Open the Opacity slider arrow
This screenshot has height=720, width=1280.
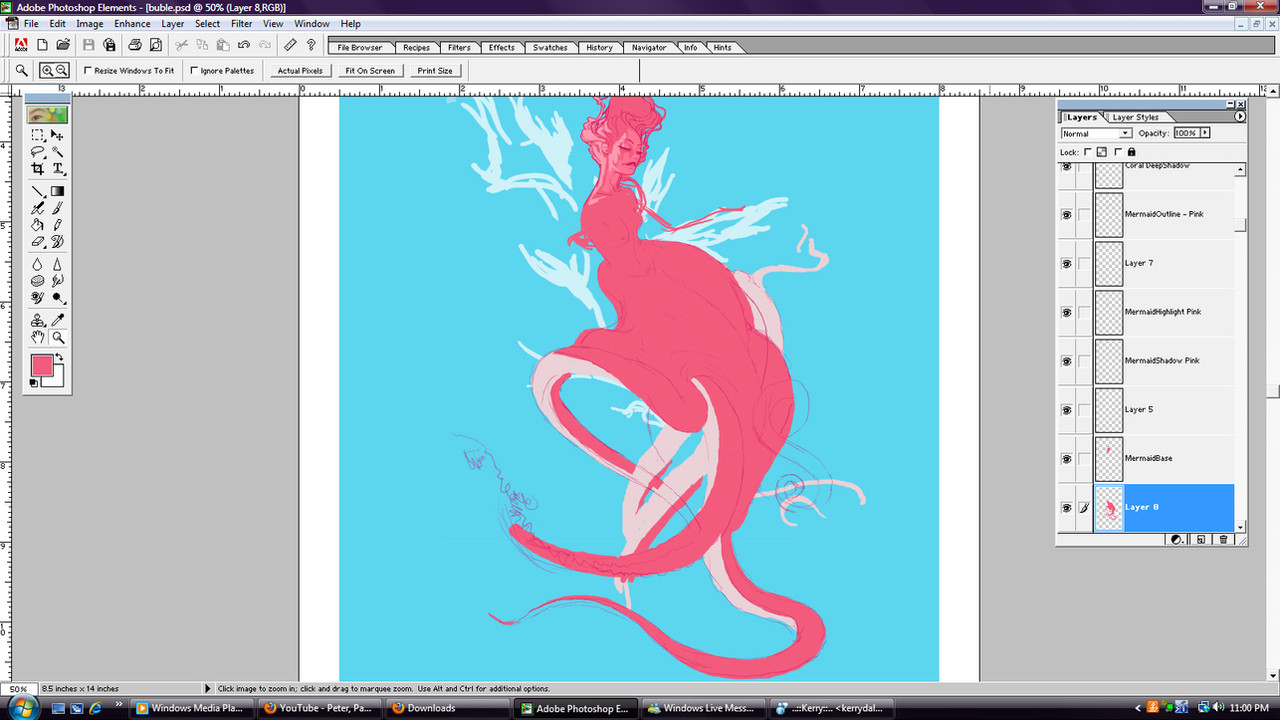click(1205, 133)
